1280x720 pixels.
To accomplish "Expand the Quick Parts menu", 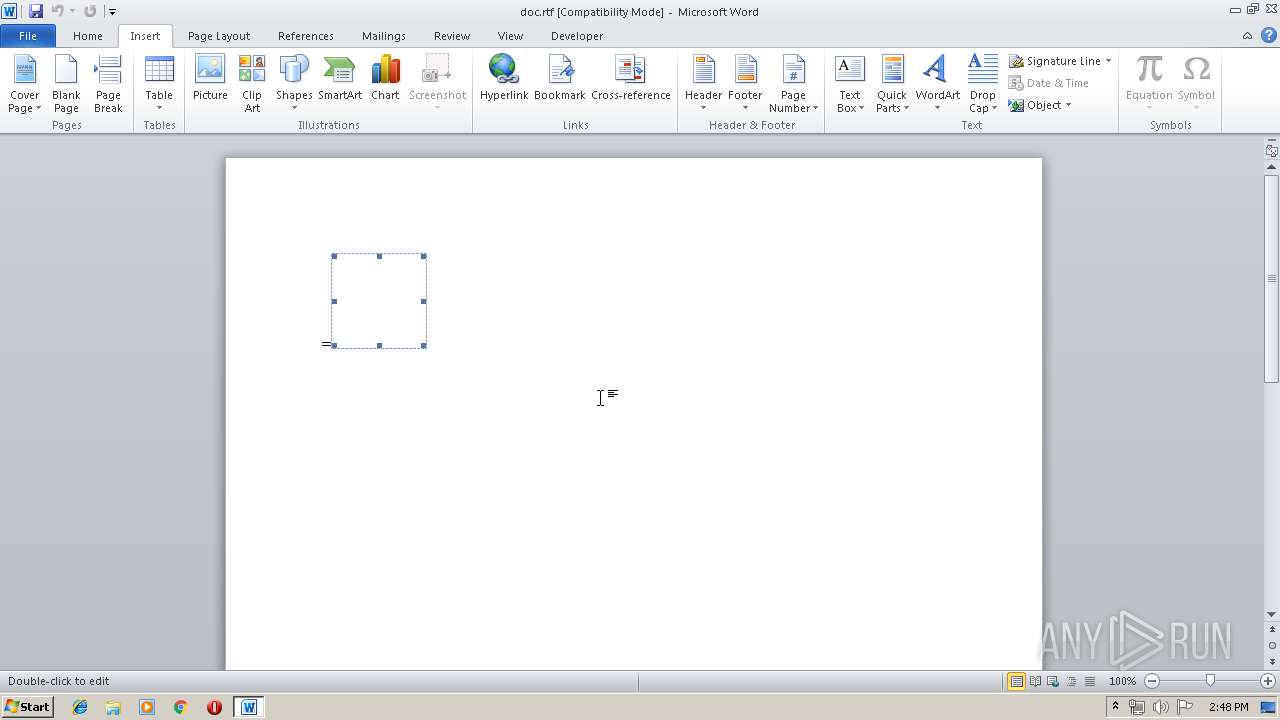I will click(x=892, y=84).
